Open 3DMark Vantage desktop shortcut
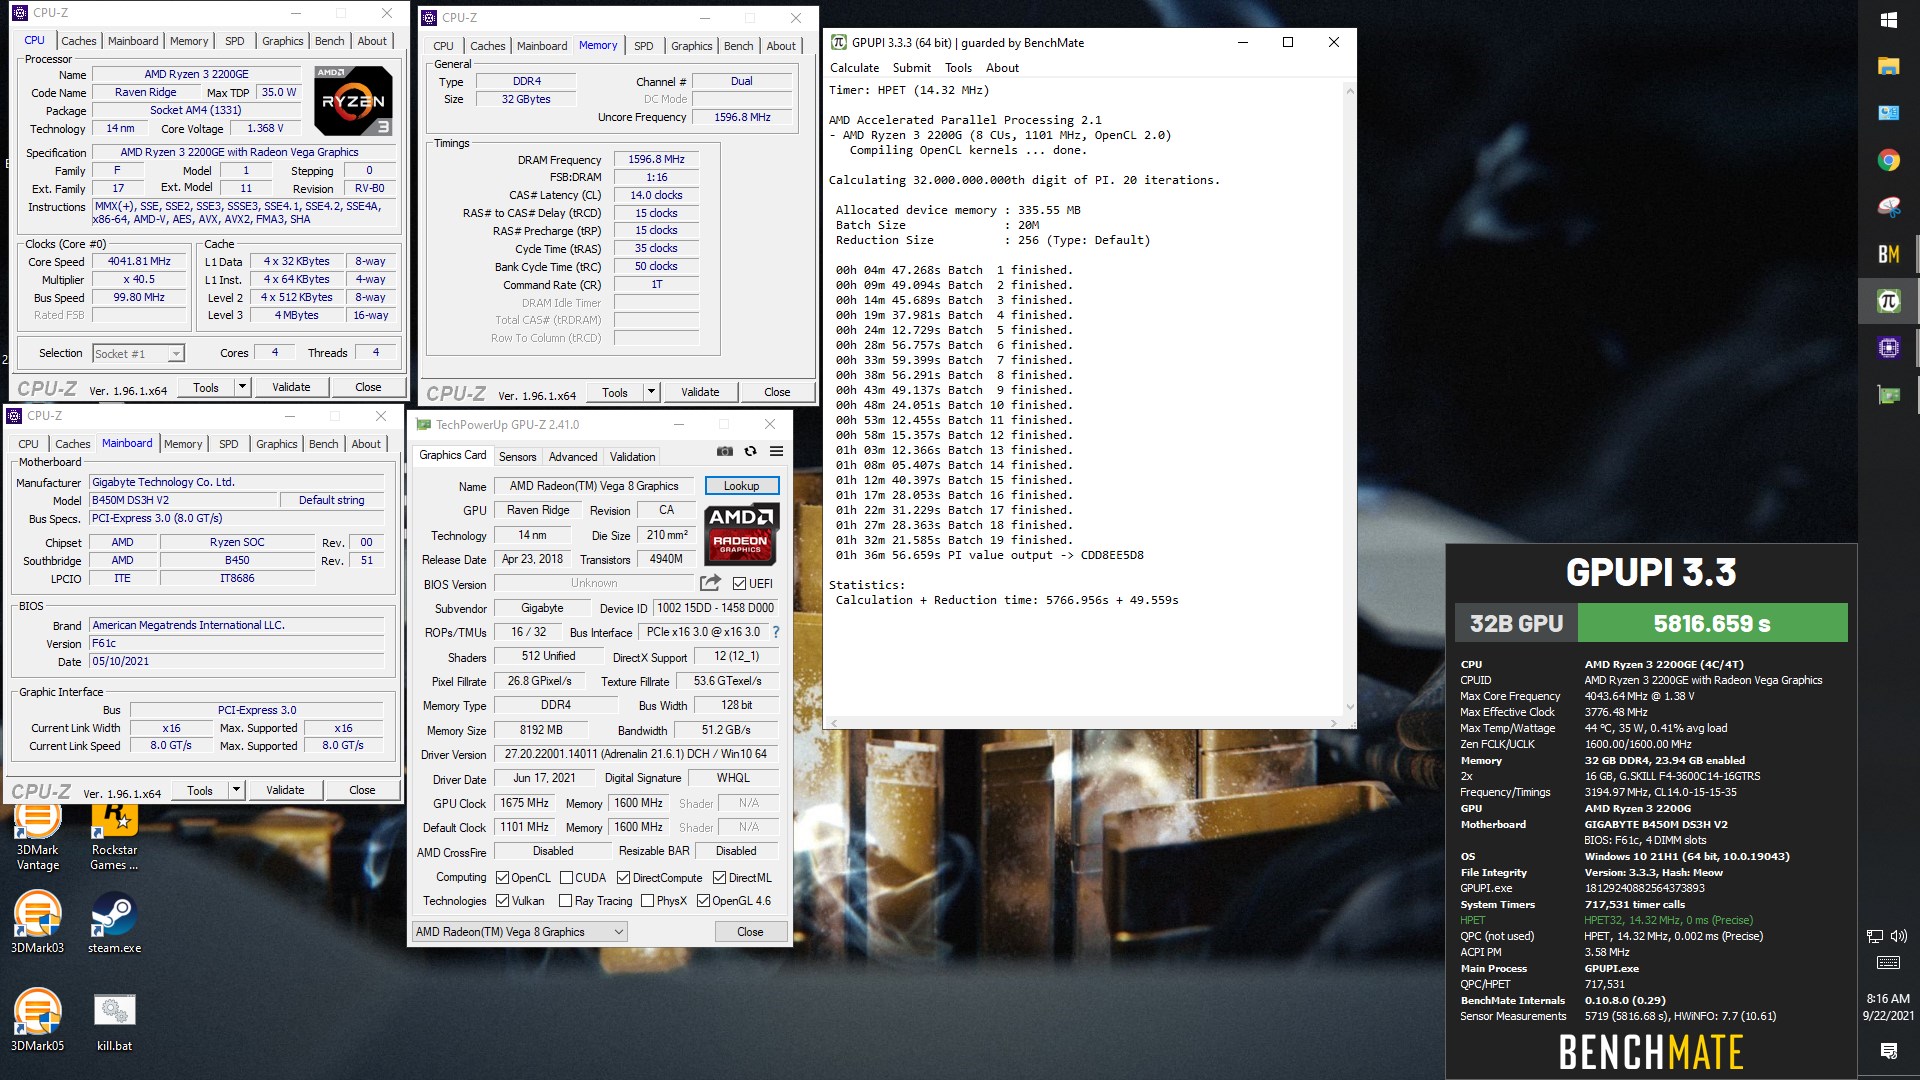Viewport: 1920px width, 1080px height. click(x=38, y=838)
